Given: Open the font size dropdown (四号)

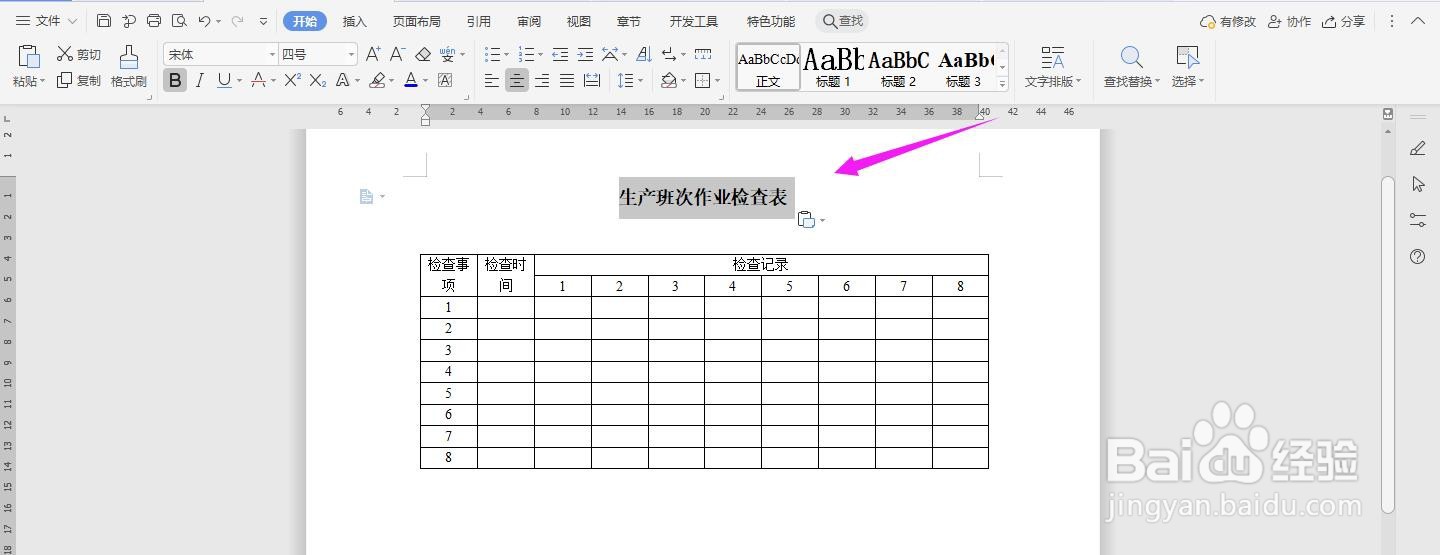Looking at the screenshot, I should (351, 54).
